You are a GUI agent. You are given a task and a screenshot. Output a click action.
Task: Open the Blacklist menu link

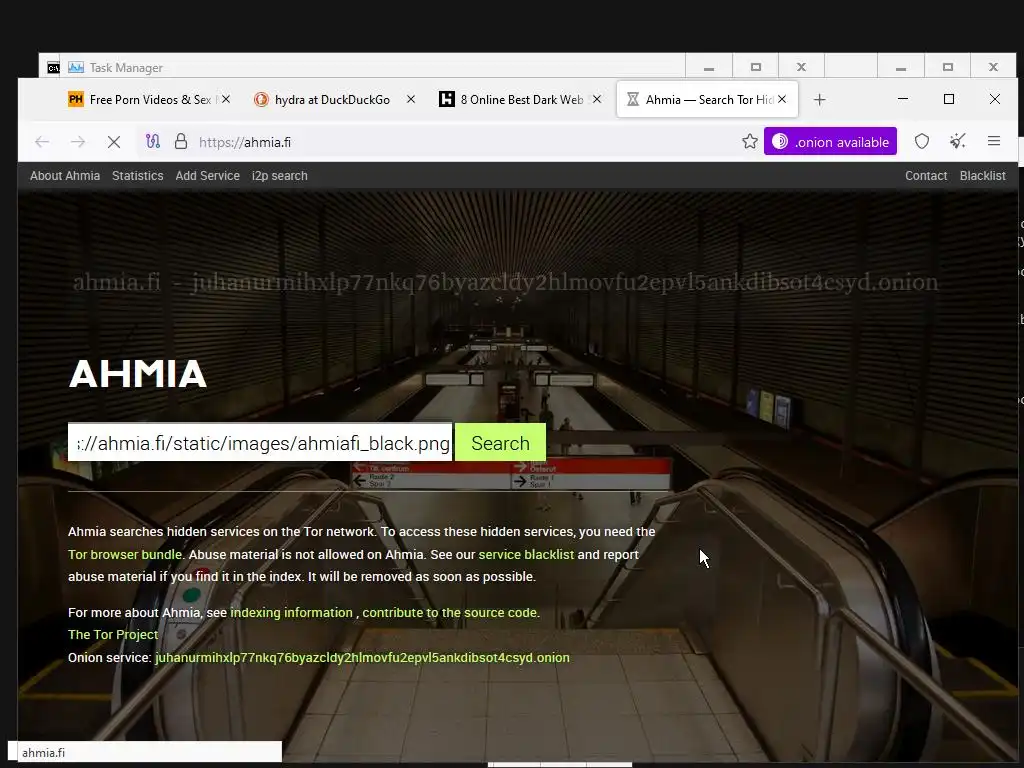point(982,176)
